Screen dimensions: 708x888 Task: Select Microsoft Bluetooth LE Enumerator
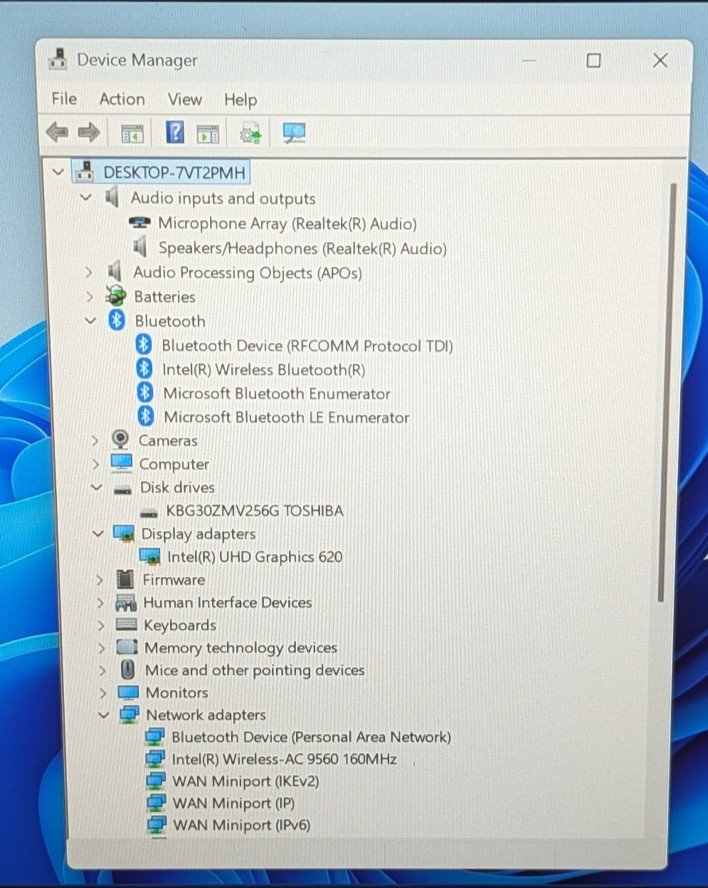286,417
